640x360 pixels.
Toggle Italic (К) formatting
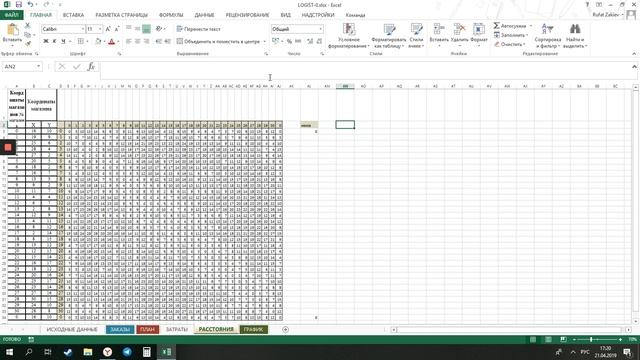(x=54, y=41)
